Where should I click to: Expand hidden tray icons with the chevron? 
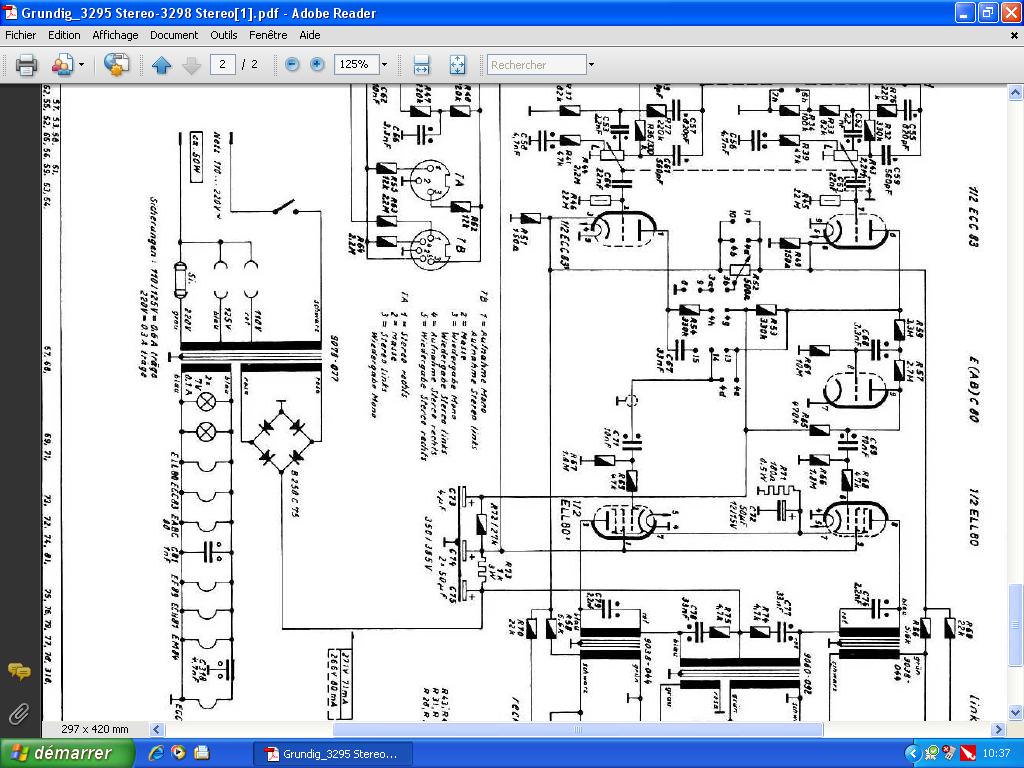(912, 754)
